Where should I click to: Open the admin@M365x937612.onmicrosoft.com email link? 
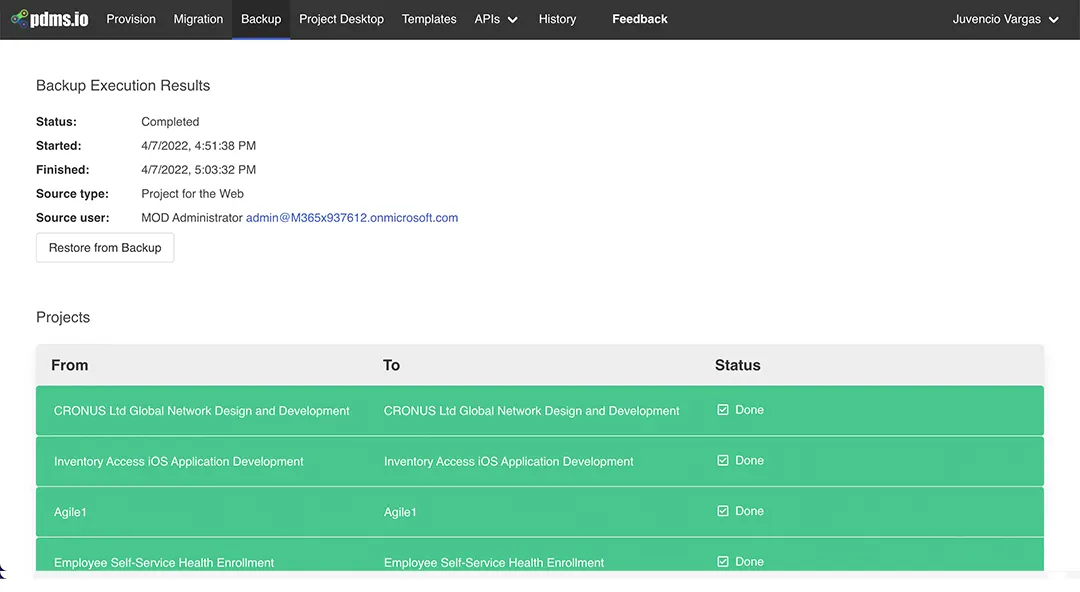click(x=352, y=217)
